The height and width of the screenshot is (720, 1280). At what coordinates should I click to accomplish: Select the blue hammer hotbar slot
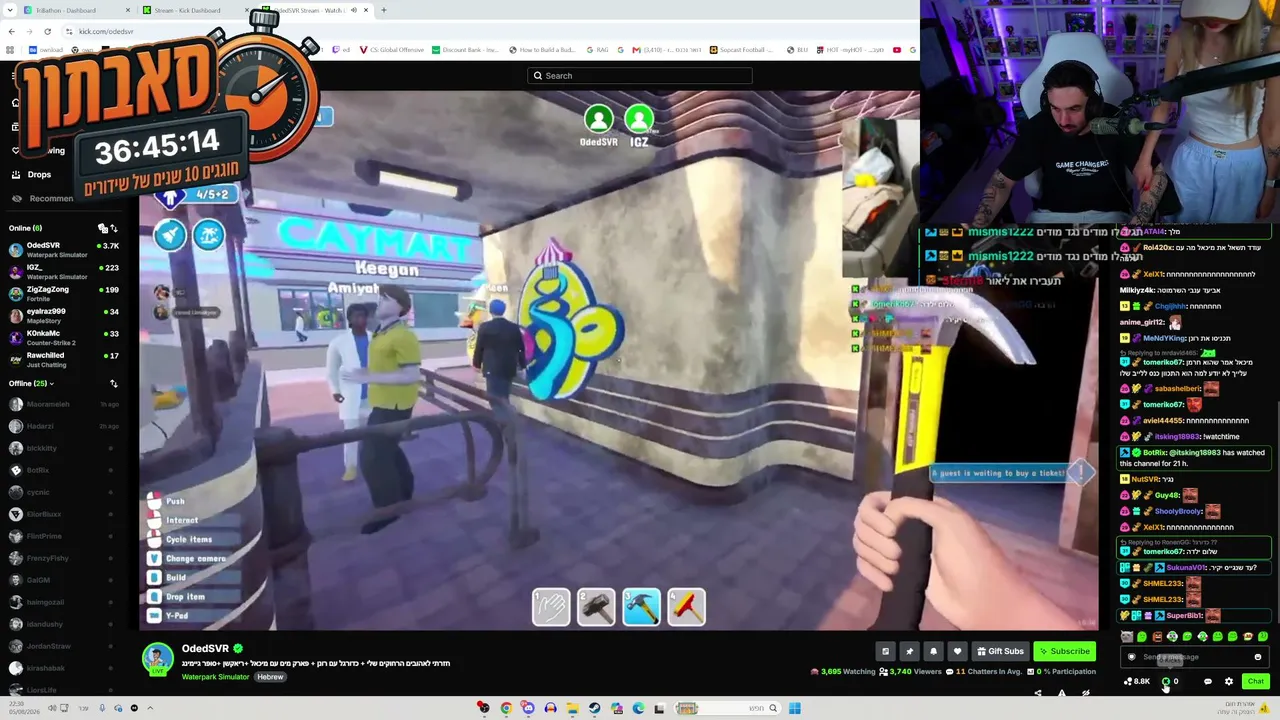(641, 606)
